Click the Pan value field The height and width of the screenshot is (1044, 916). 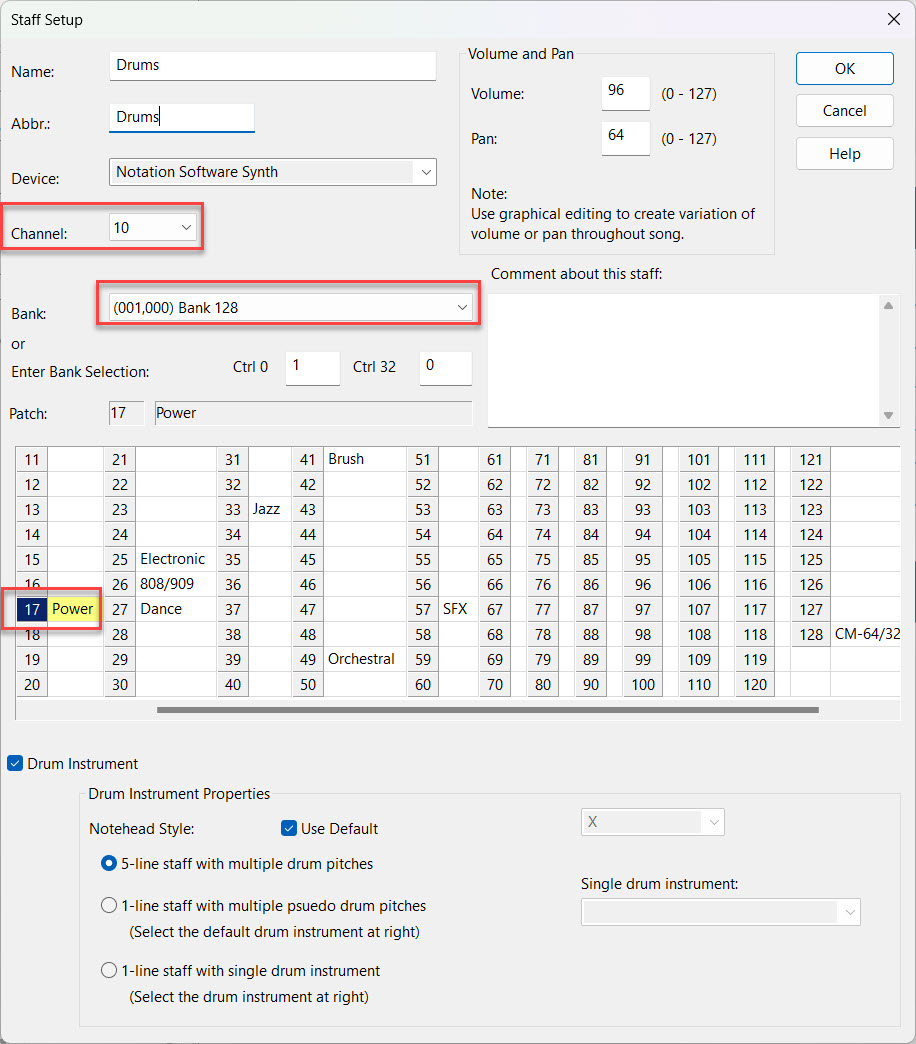pos(625,137)
